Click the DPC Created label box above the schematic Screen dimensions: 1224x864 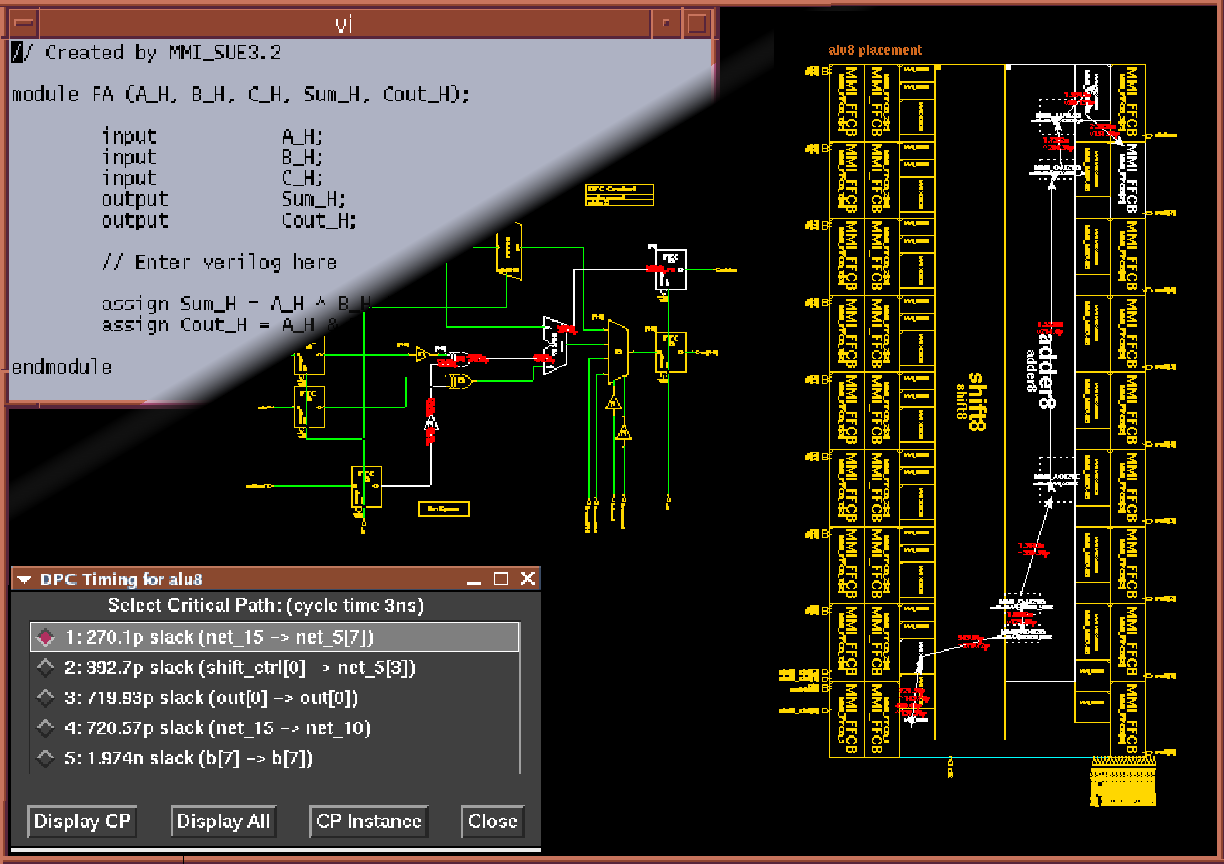tap(618, 194)
